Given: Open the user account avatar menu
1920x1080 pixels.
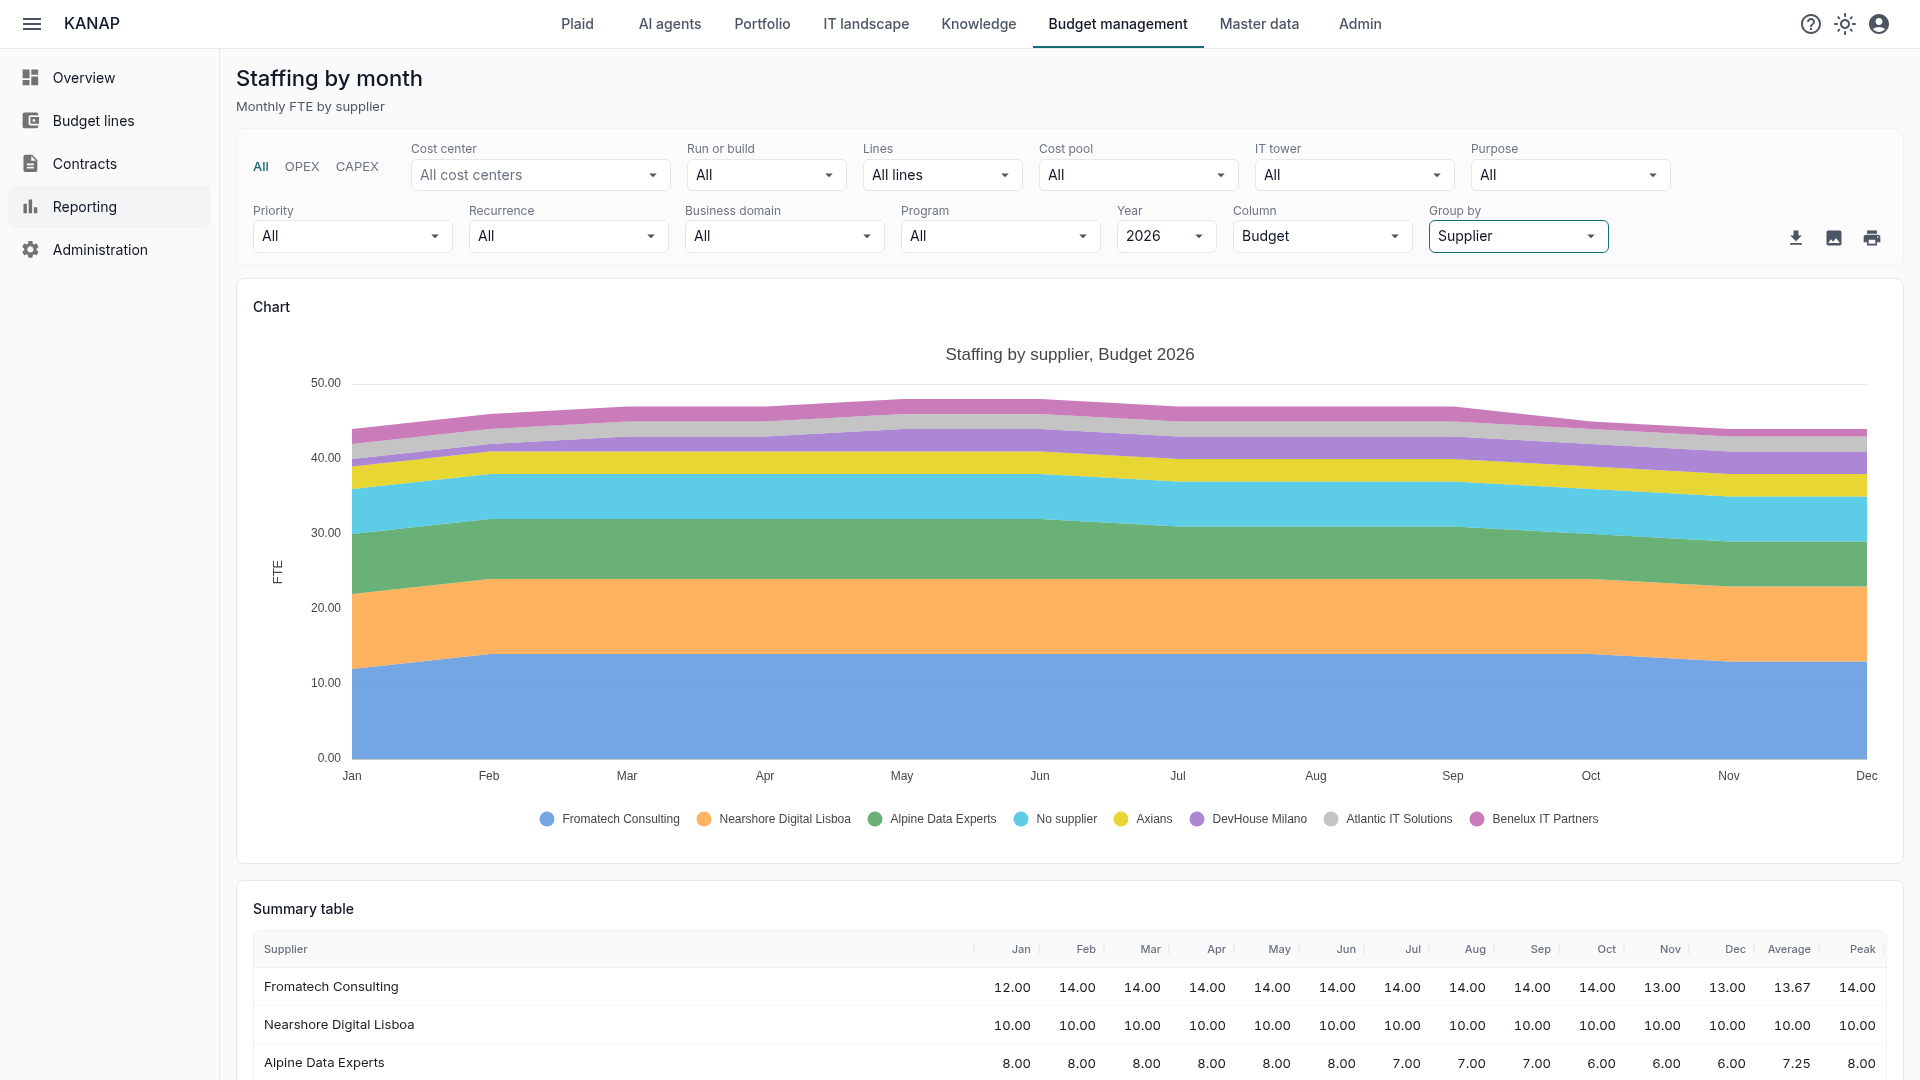Looking at the screenshot, I should 1879,24.
